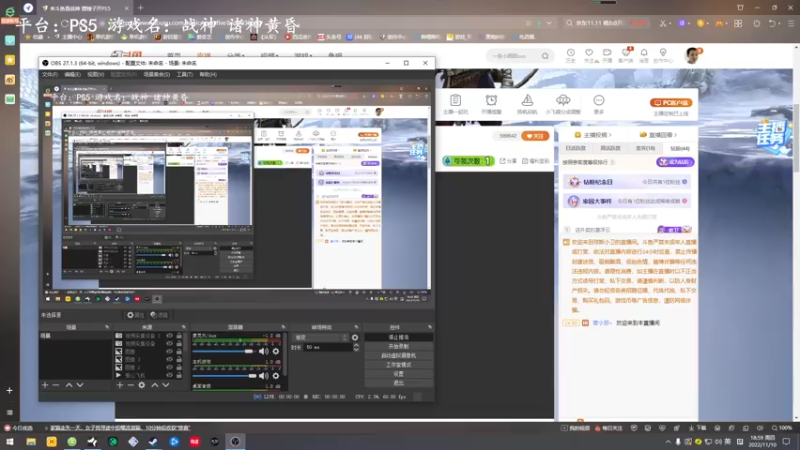Open filters for selected source in OBS
Screen dimensions: 800x450
(x=159, y=315)
